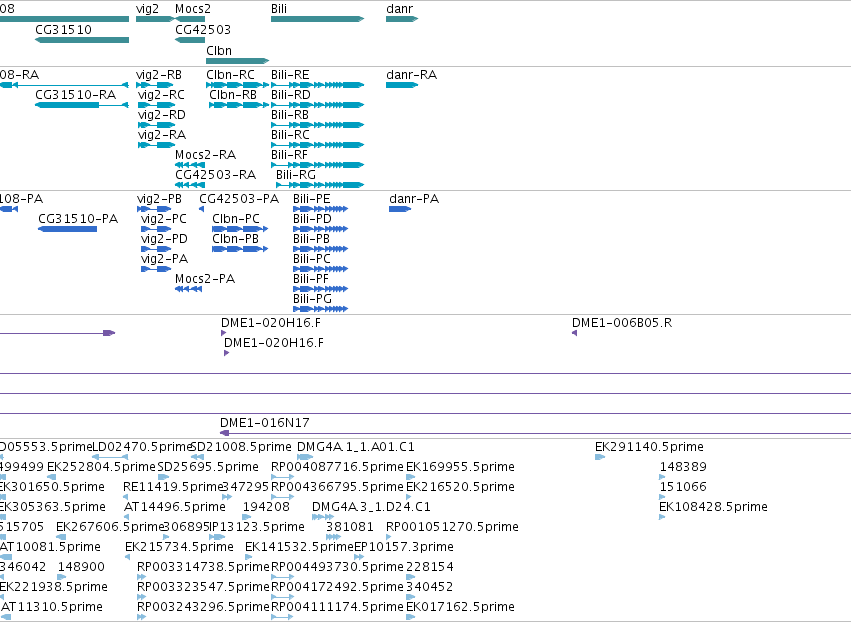Viewport: 851px width, 622px height.
Task: Open transcript label vig2-RD
Action: pos(162,115)
